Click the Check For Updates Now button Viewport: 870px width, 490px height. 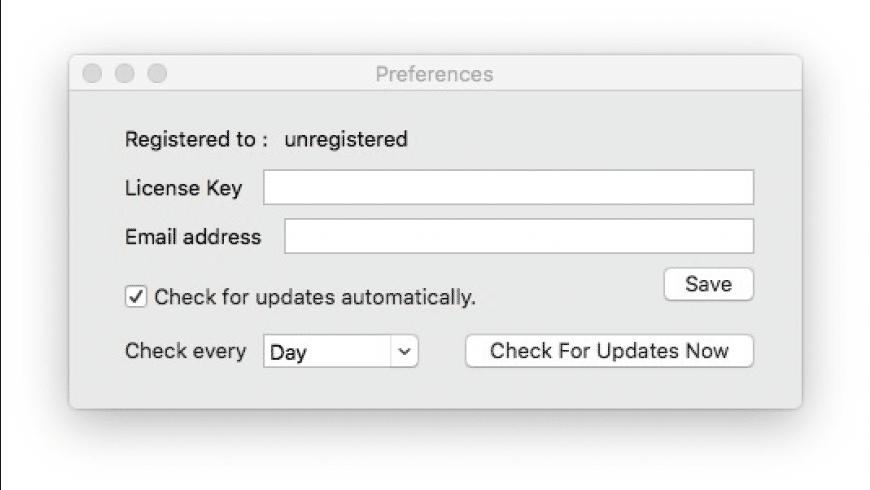pos(609,351)
